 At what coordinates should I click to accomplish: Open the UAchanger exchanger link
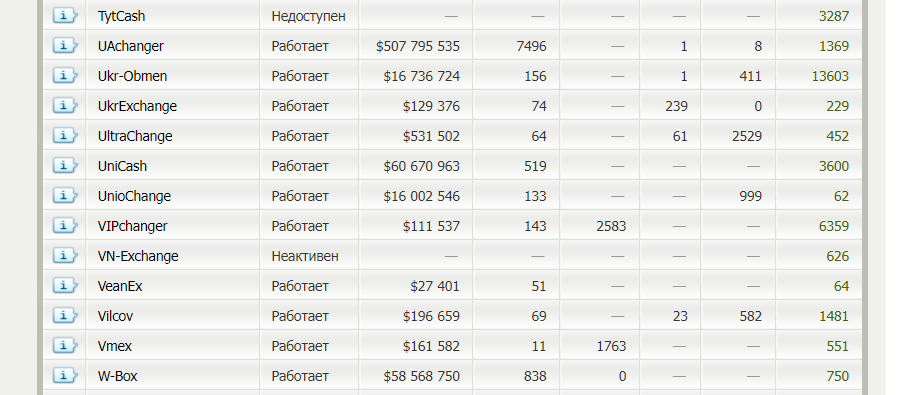click(131, 46)
